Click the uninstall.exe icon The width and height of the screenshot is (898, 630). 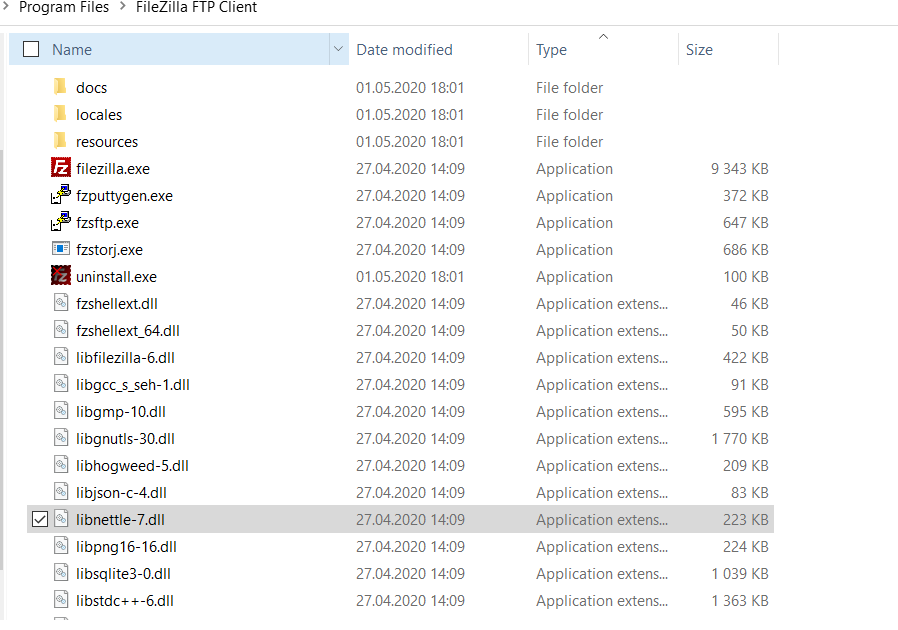coord(61,275)
